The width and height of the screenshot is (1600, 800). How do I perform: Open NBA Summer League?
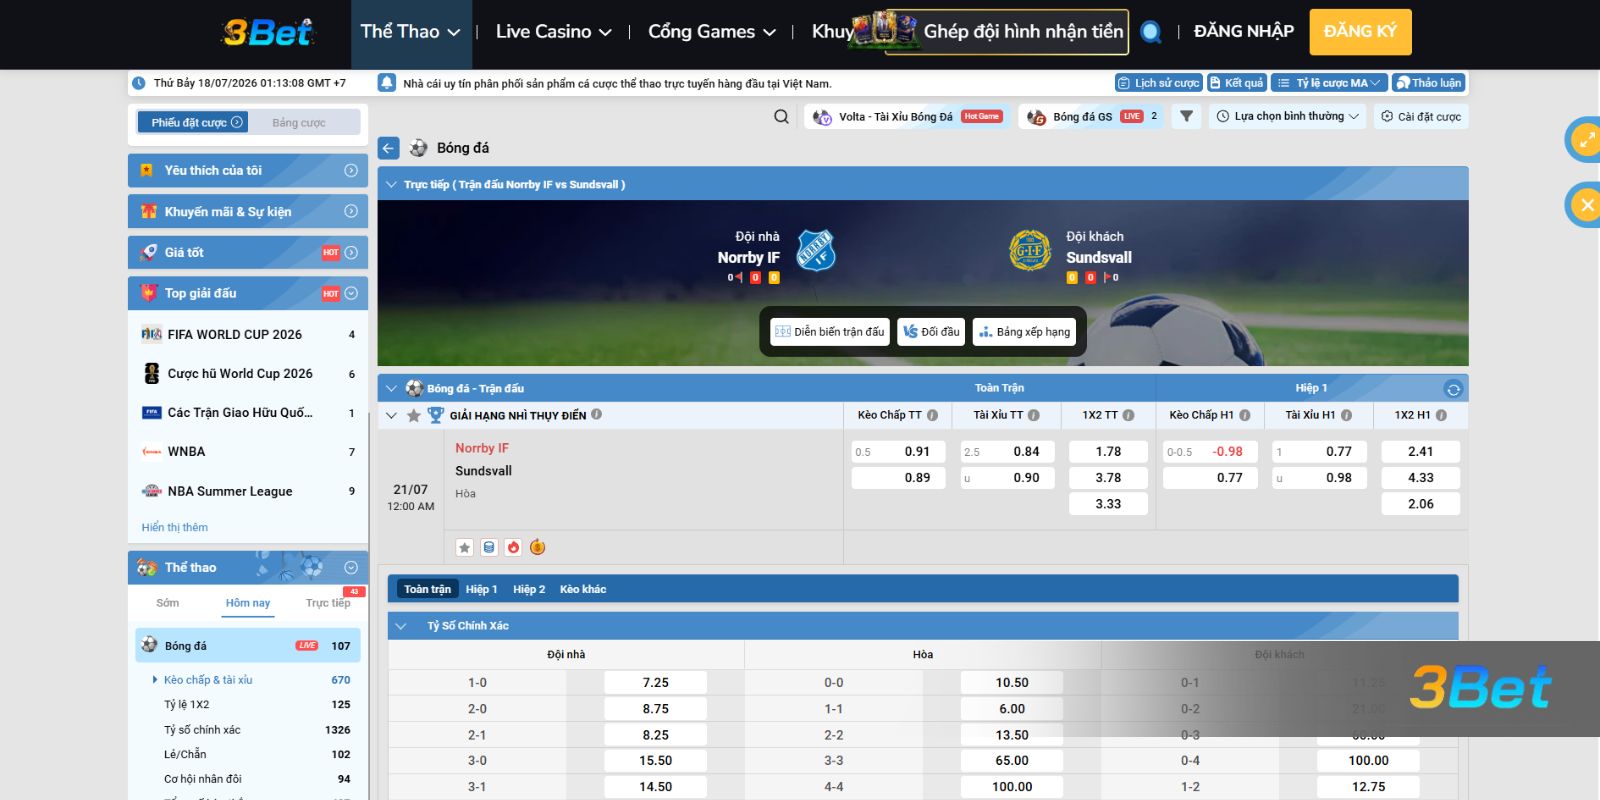(248, 491)
